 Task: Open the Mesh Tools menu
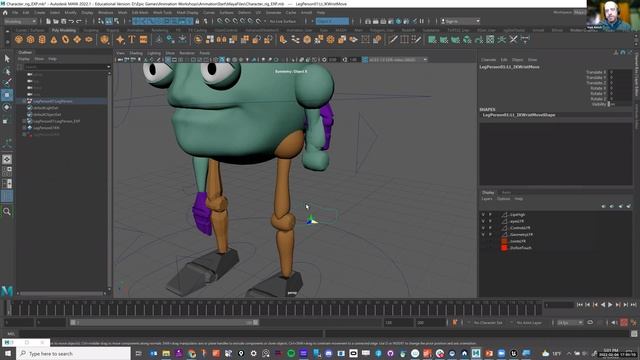[x=162, y=13]
